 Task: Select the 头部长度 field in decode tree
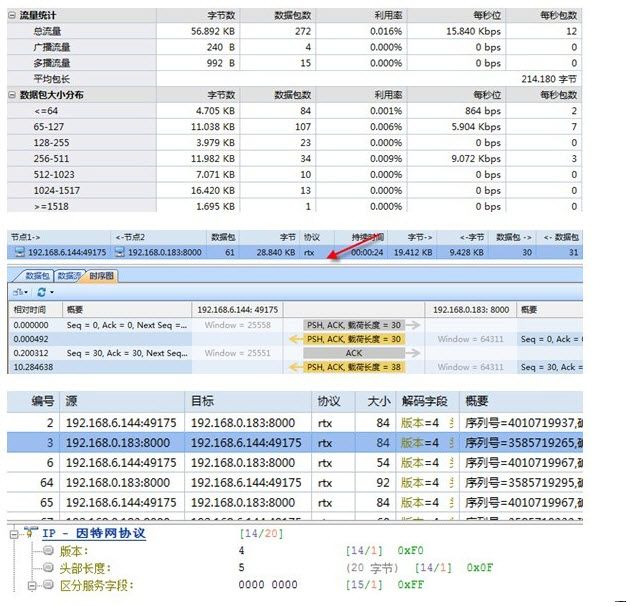click(x=85, y=568)
